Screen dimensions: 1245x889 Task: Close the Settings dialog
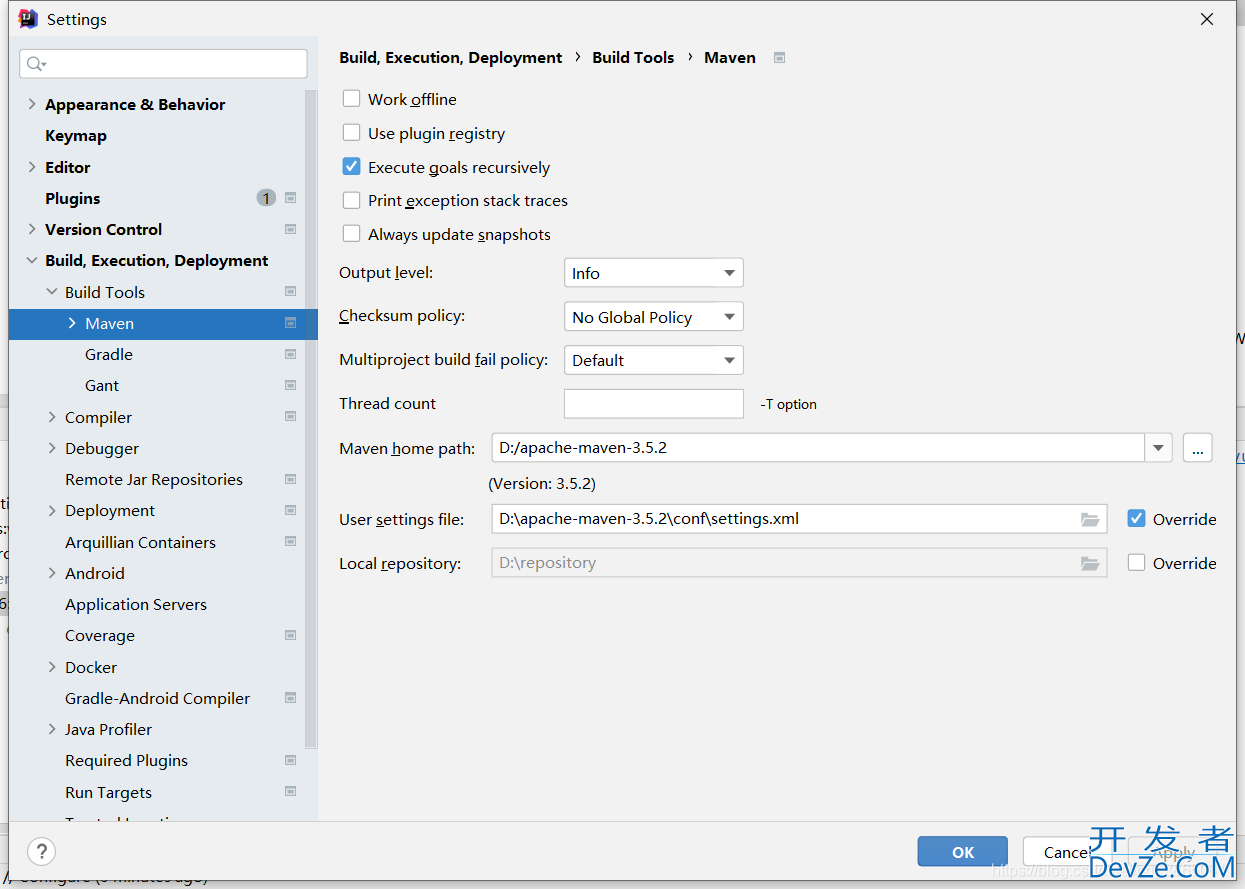1207,19
